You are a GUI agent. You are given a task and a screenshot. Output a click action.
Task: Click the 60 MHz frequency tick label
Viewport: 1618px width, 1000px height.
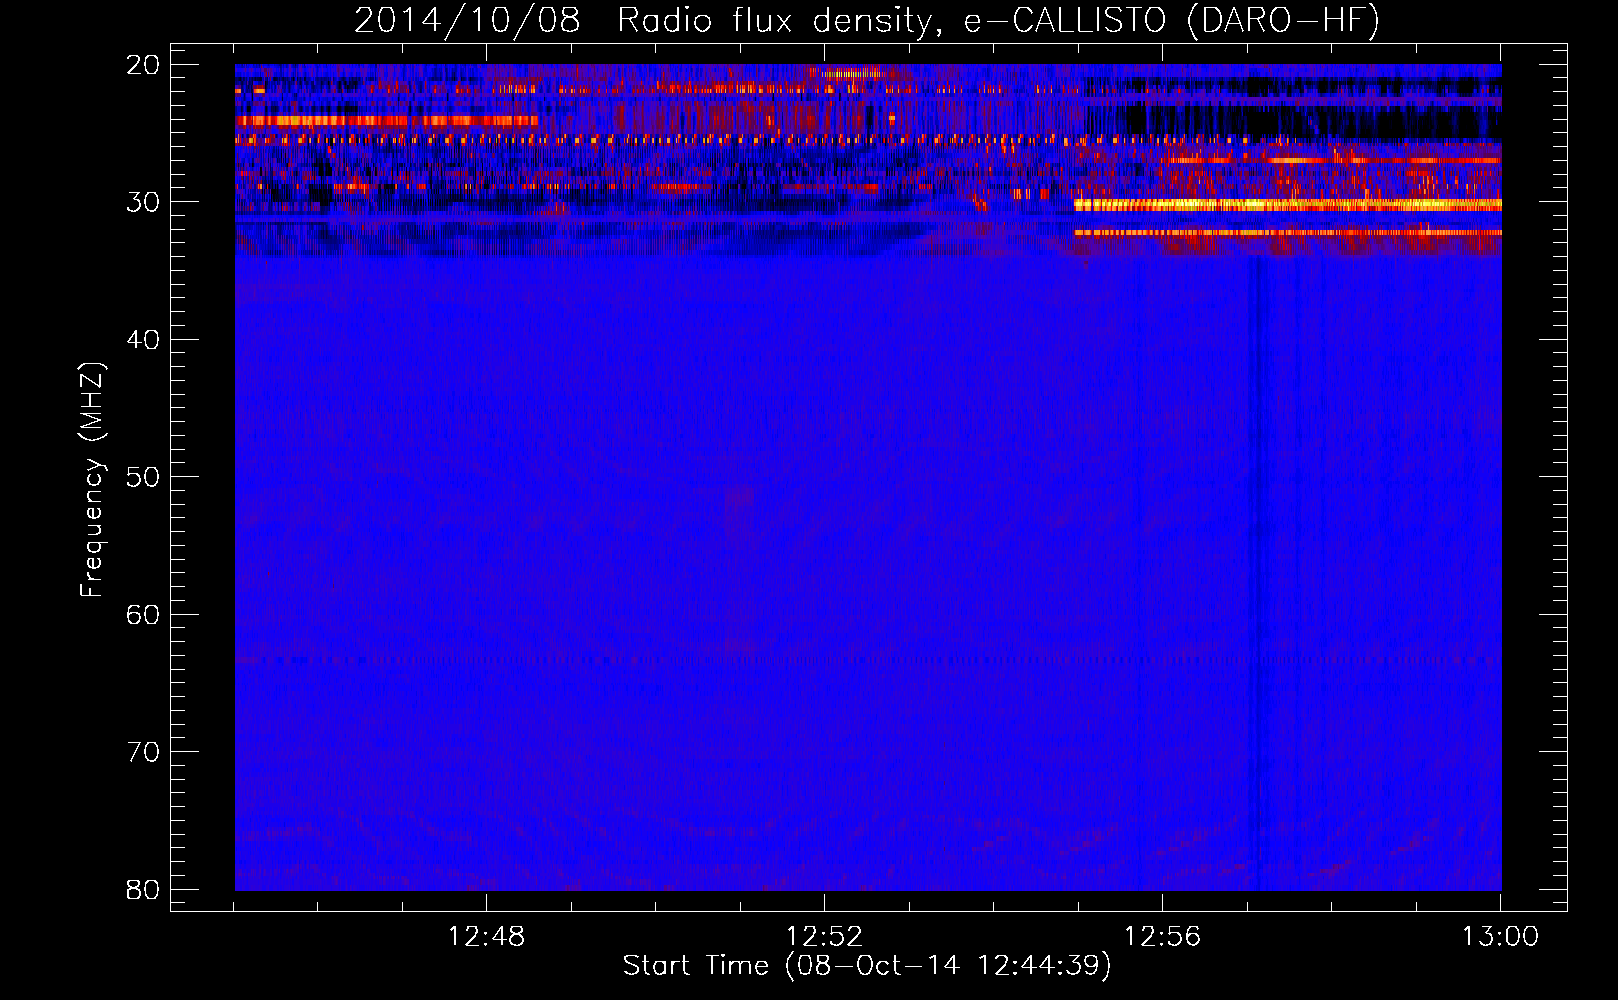143,614
